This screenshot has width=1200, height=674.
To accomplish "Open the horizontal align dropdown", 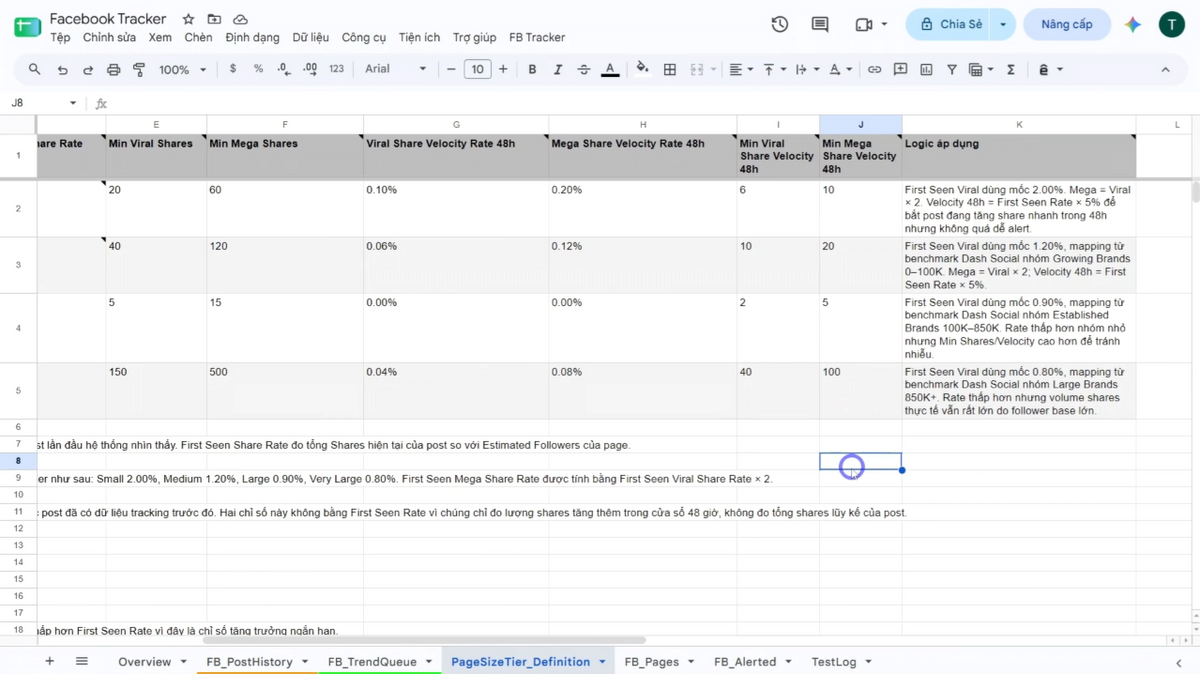I will point(741,69).
